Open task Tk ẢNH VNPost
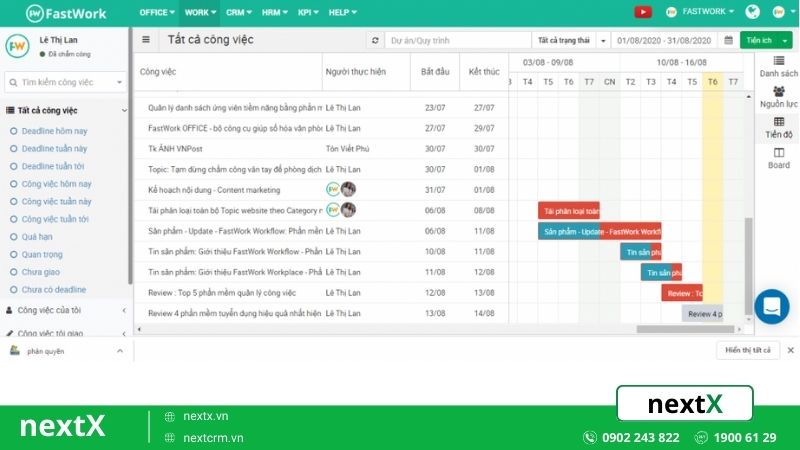This screenshot has height=450, width=800. (175, 148)
